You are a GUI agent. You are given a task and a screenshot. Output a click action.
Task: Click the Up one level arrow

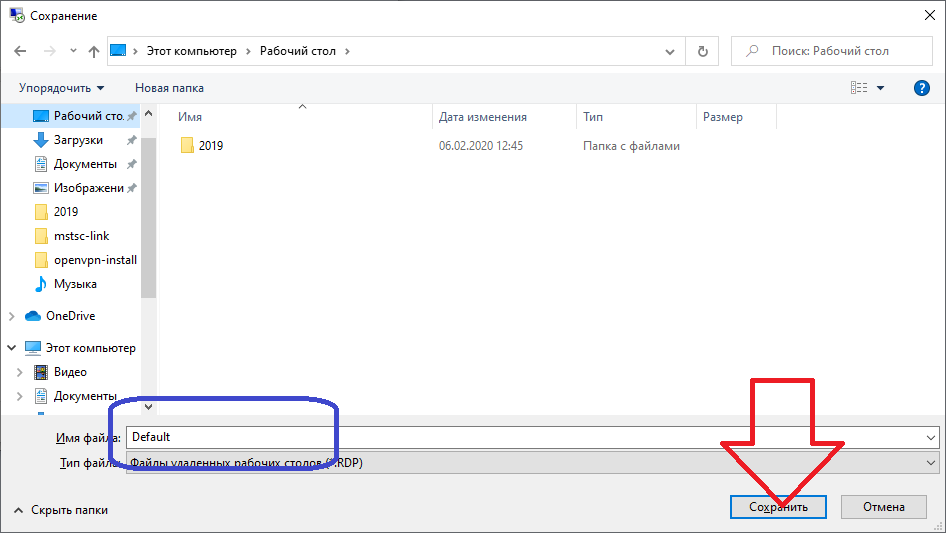[x=94, y=51]
